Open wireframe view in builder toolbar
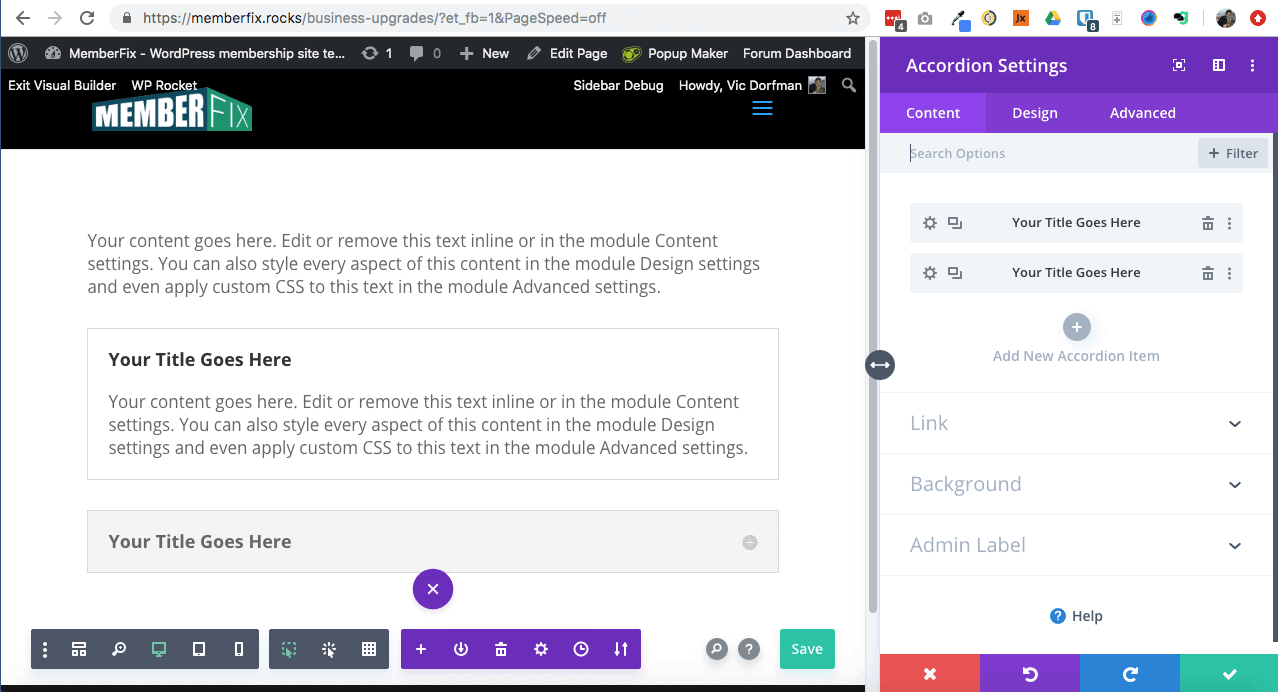The height and width of the screenshot is (692, 1278). (x=79, y=649)
